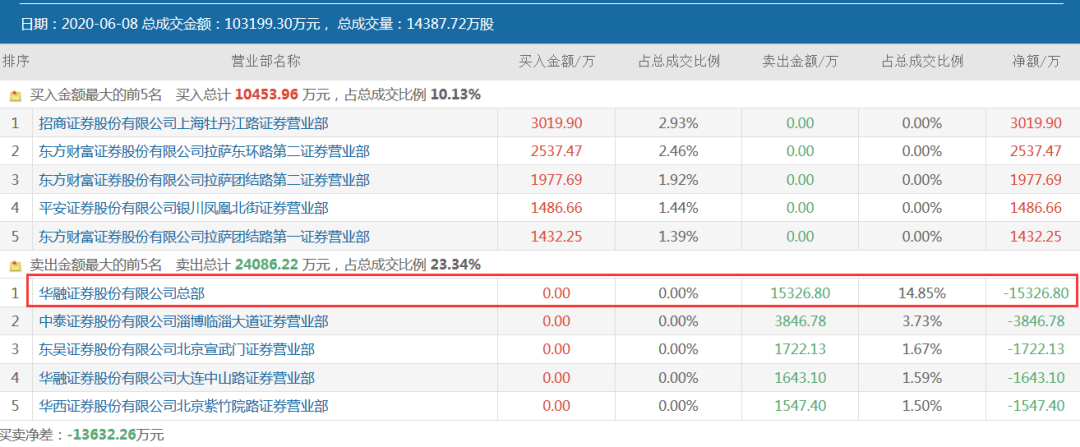Click 东方财富证券拉萨团结路第二证券营业部
Viewport: 1080px width, 447px height.
click(x=204, y=180)
